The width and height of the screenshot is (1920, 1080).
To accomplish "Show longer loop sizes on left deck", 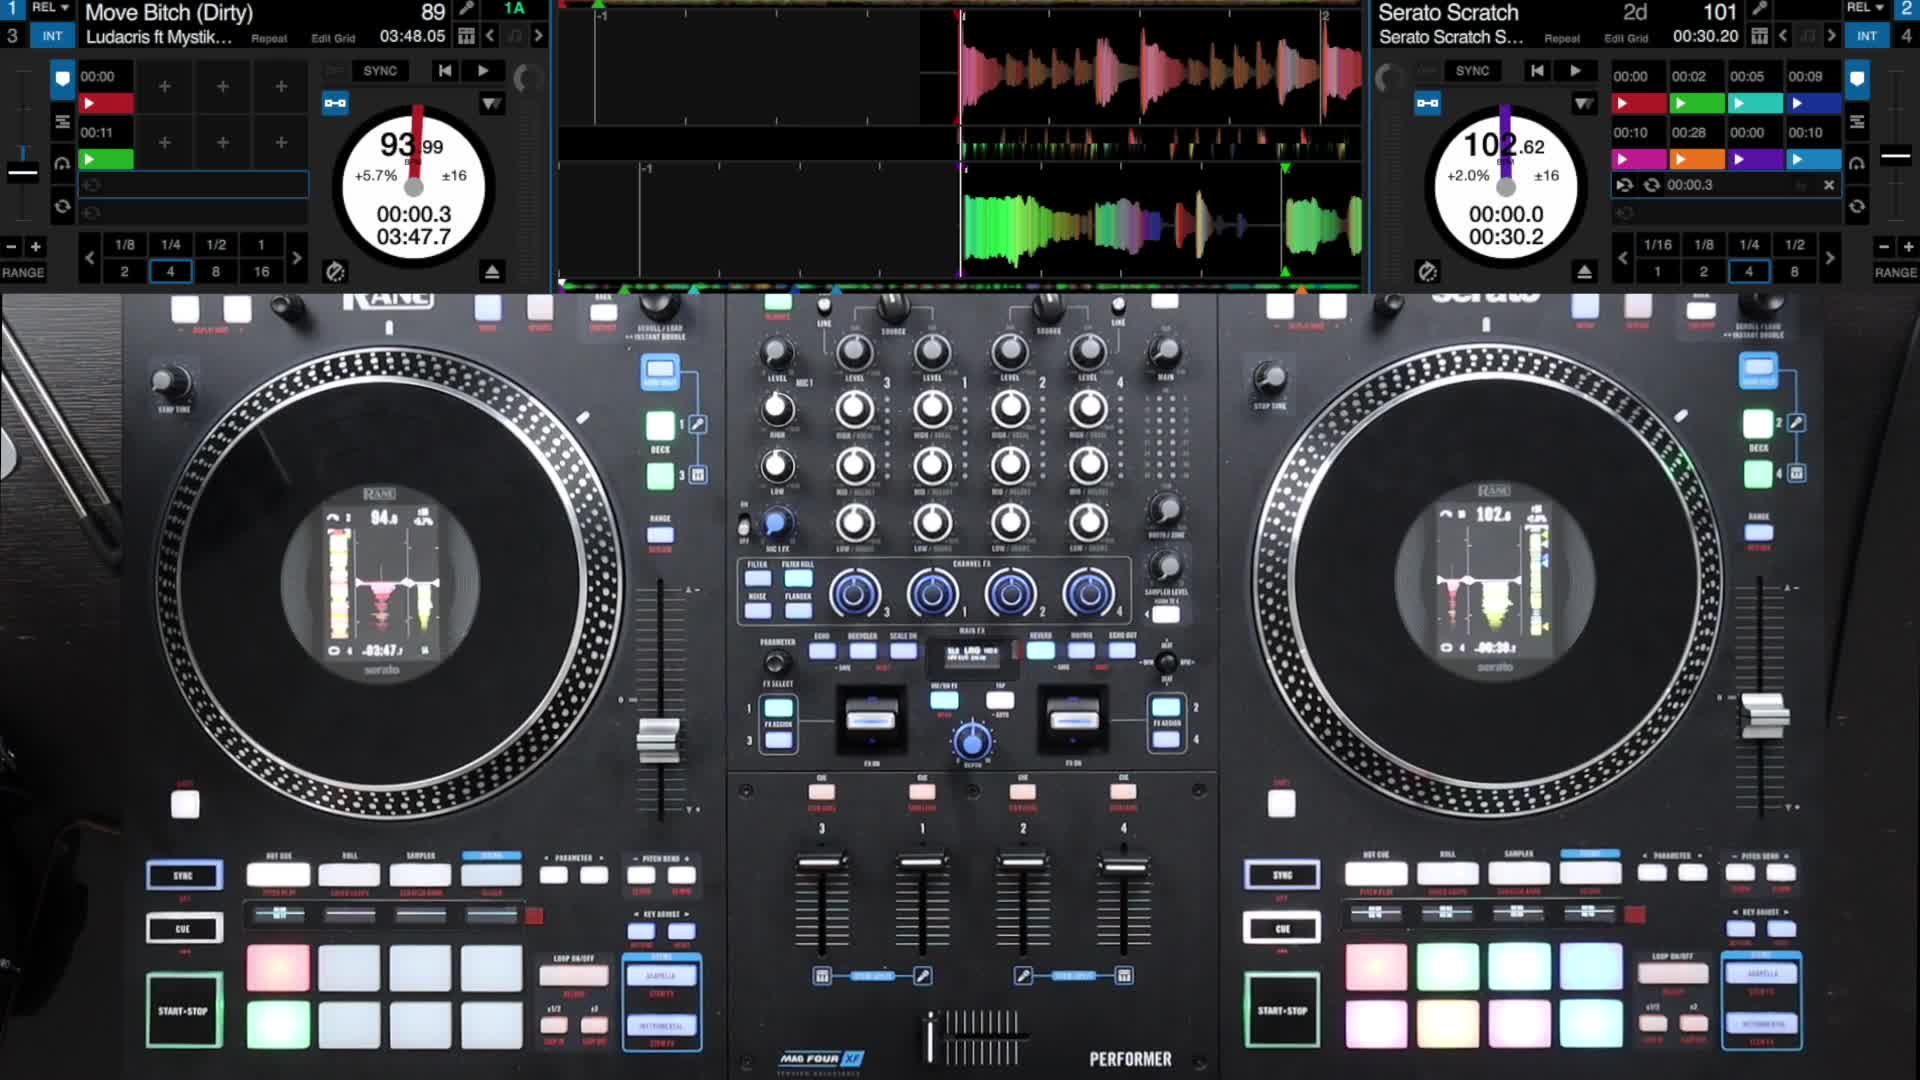I will tap(296, 258).
